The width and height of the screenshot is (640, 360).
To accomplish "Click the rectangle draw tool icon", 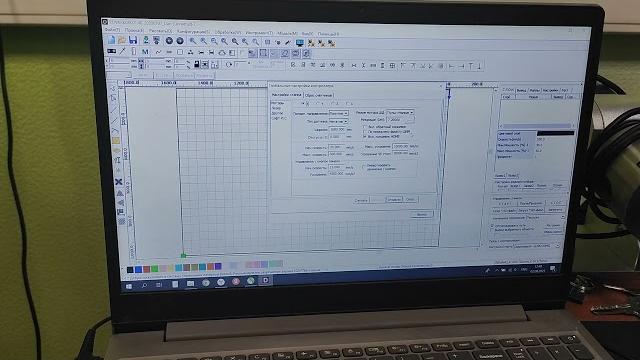I will 180,52.
